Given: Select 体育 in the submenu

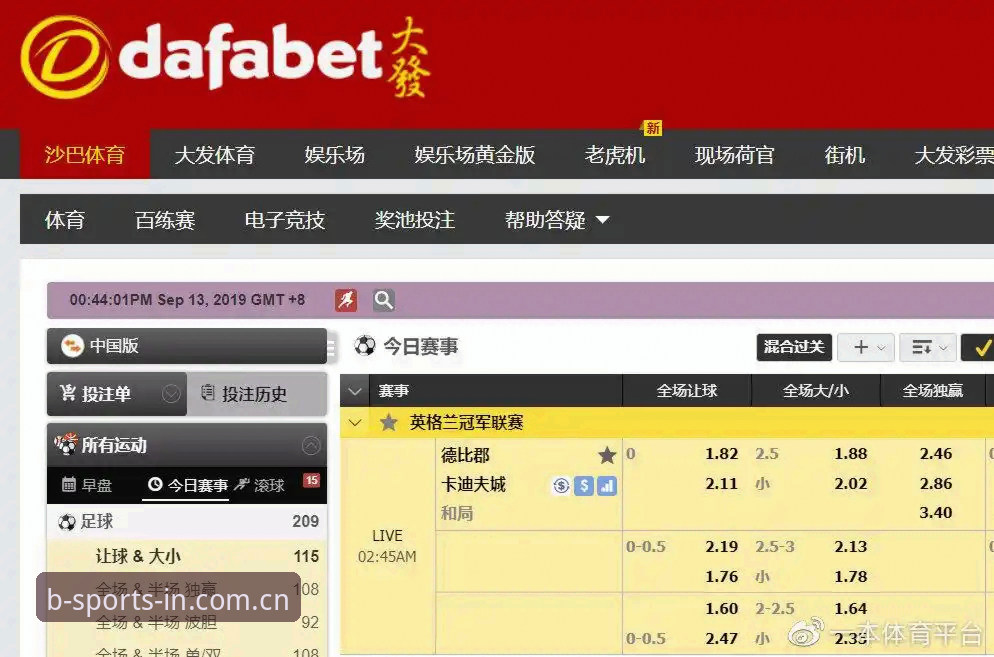Looking at the screenshot, I should (x=65, y=220).
